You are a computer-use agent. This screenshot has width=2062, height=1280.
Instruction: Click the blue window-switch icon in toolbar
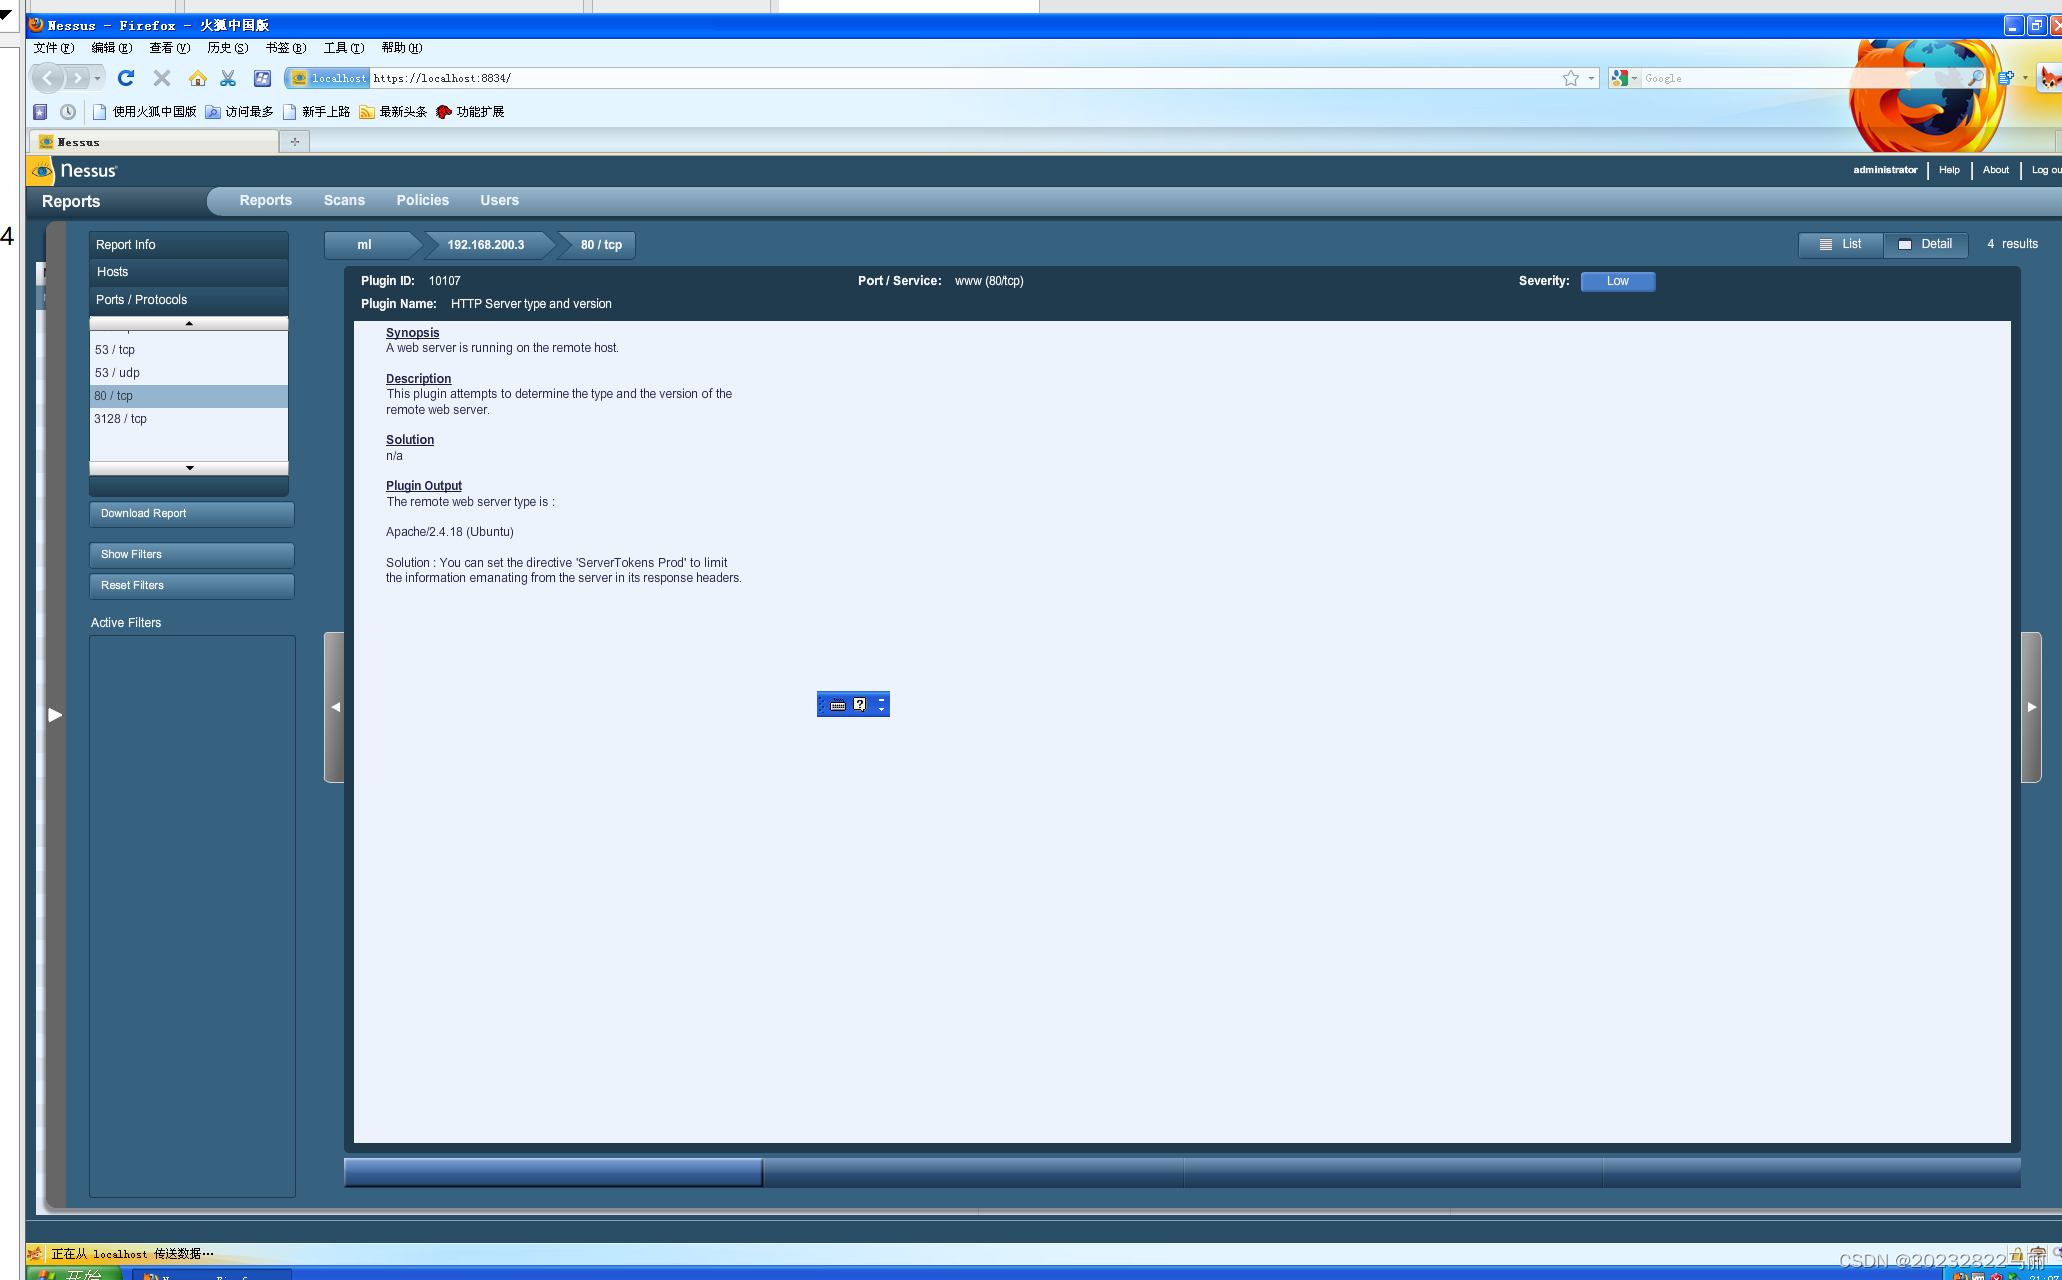click(x=262, y=78)
